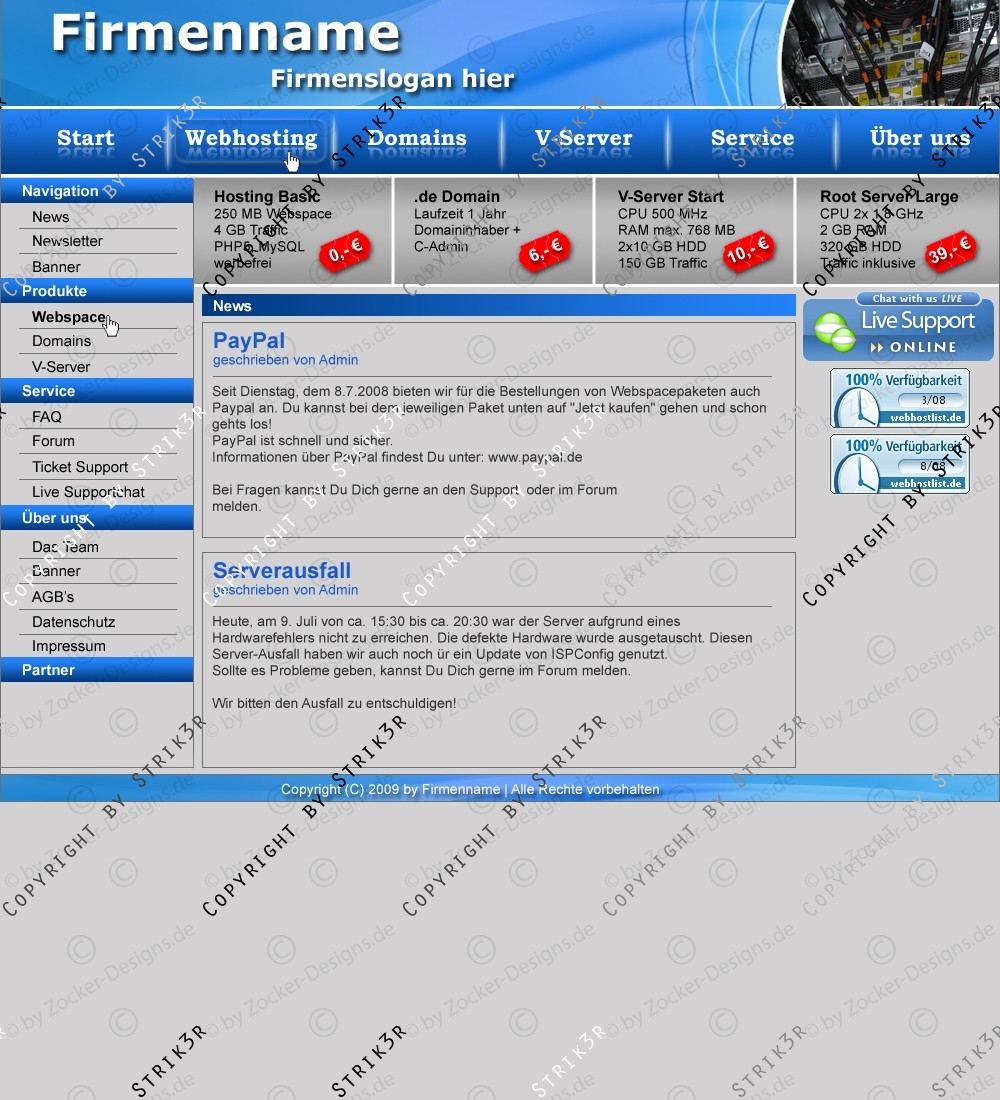Click the server photo in the header
The image size is (1000, 1100).
click(x=890, y=52)
